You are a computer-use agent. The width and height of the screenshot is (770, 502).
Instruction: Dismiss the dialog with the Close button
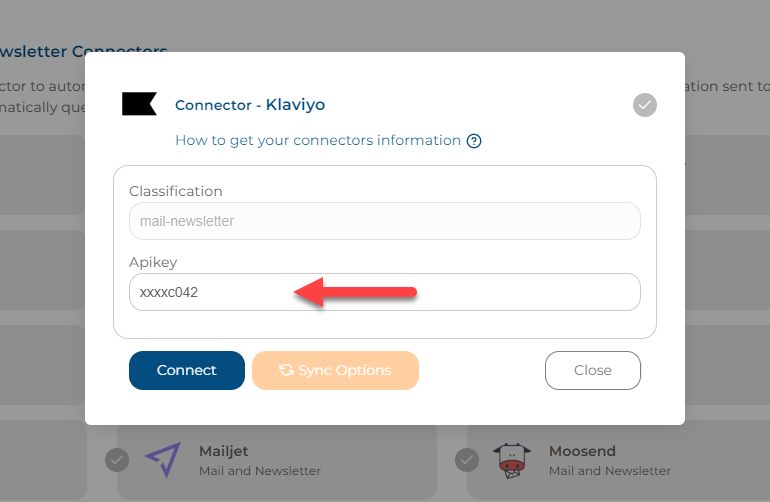coord(593,370)
